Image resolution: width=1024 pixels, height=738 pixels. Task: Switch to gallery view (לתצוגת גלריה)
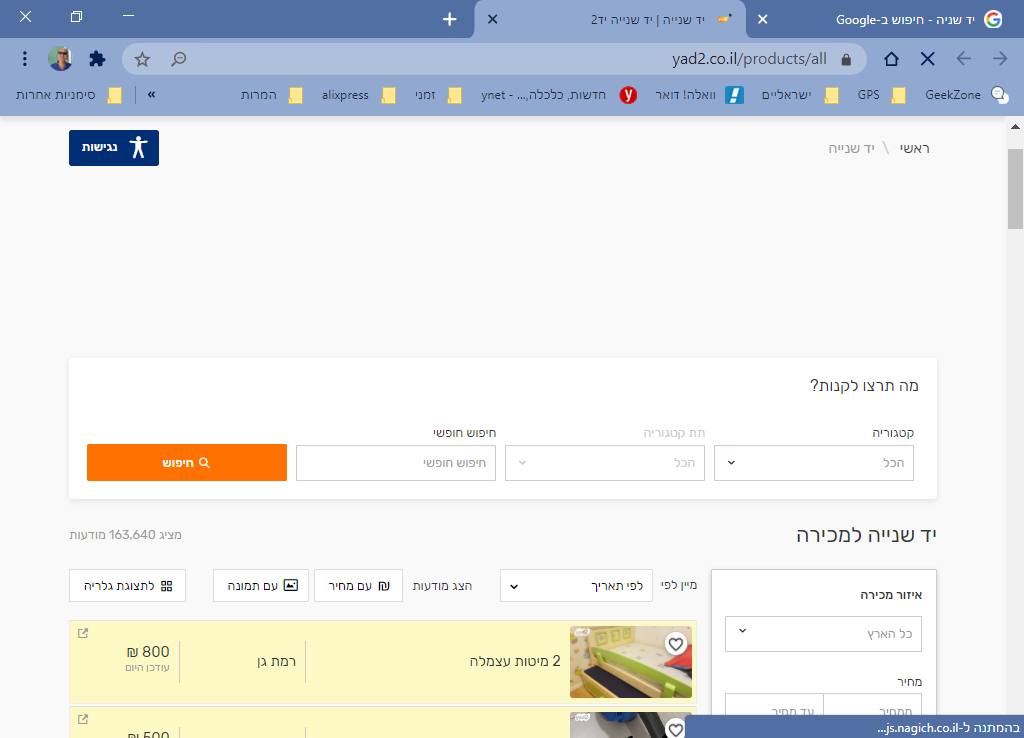coord(127,586)
